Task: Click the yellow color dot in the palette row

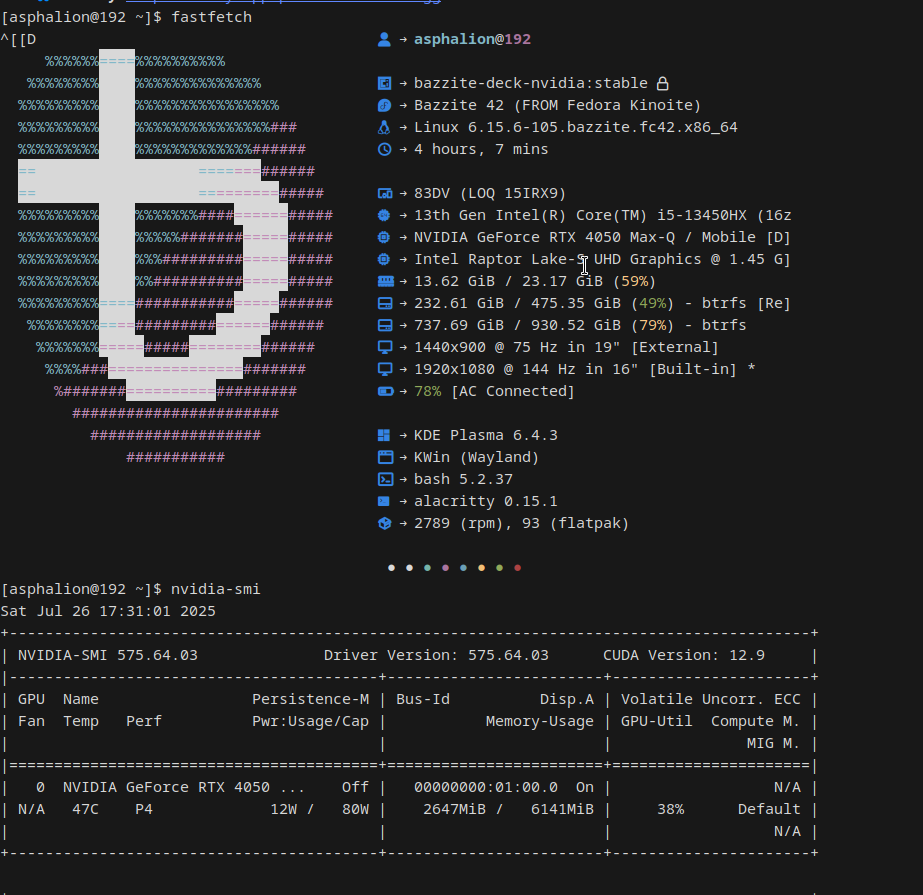Action: [x=482, y=568]
